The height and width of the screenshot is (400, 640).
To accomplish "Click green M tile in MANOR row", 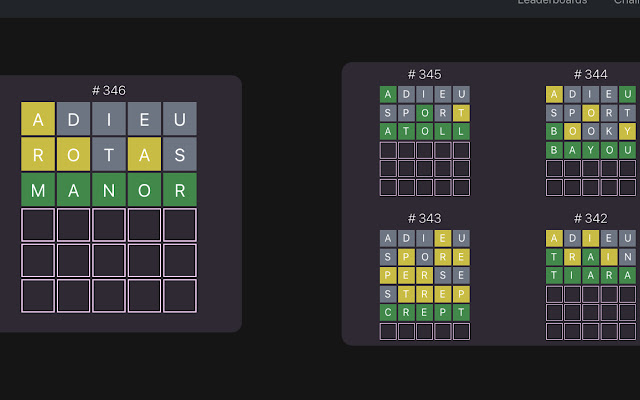I will (38, 189).
